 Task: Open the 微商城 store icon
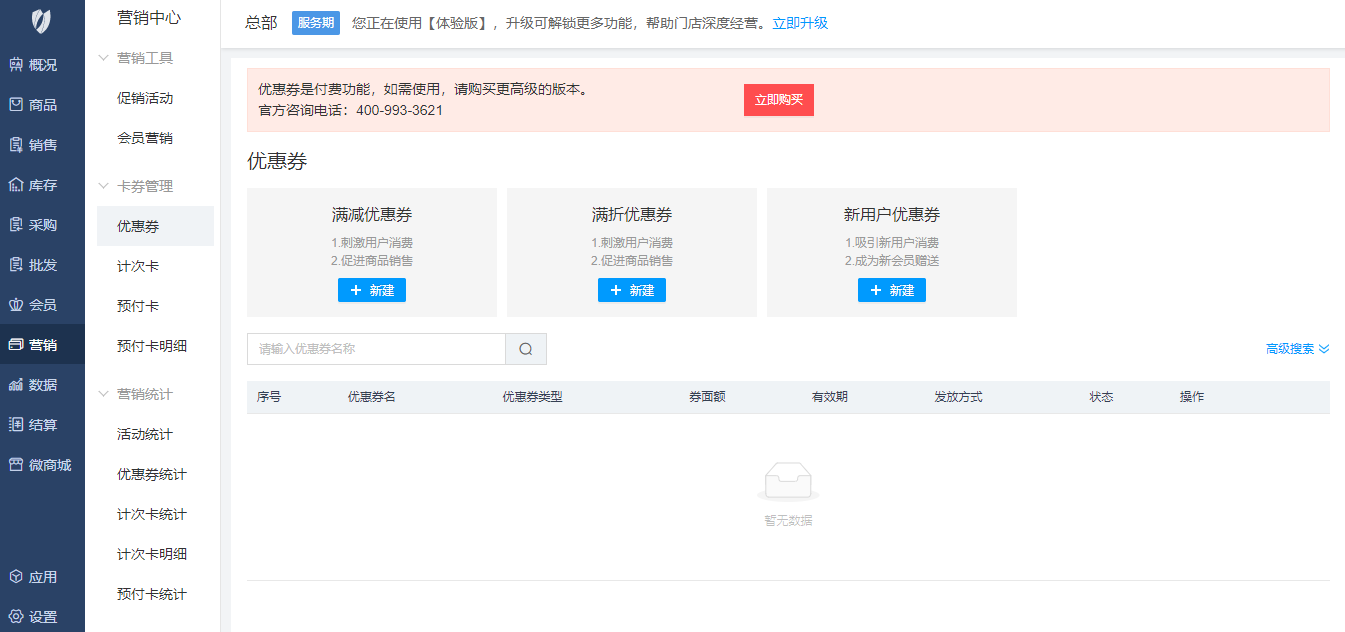(x=16, y=465)
